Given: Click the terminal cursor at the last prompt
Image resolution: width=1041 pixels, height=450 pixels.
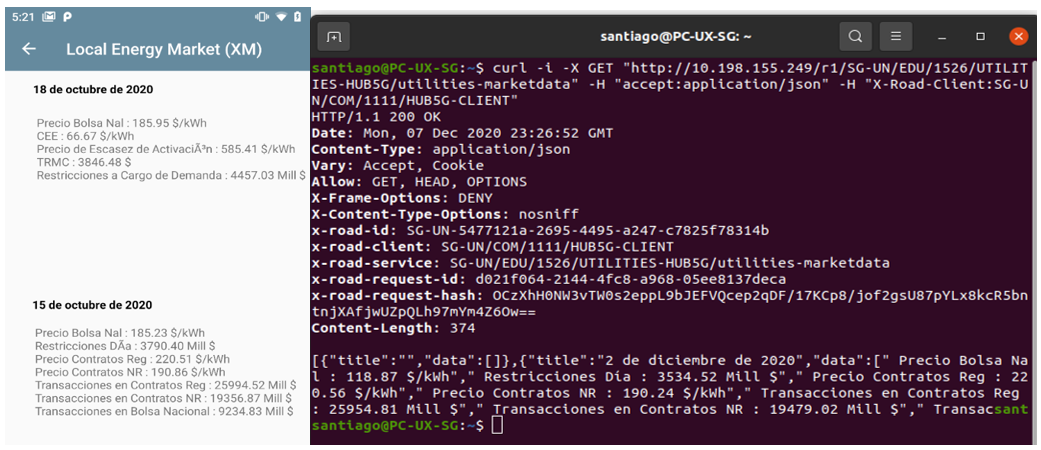Looking at the screenshot, I should (x=498, y=426).
